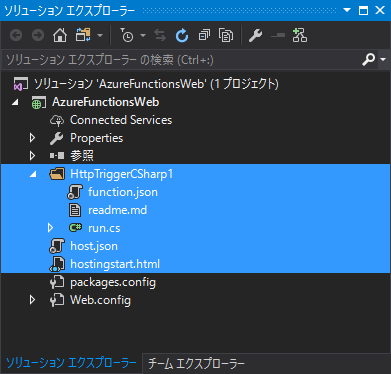
Task: Select the Properties tree label
Action: pos(97,138)
